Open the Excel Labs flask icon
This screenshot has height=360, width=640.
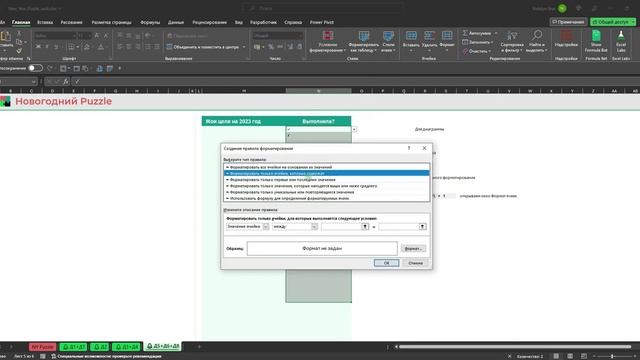click(x=621, y=36)
